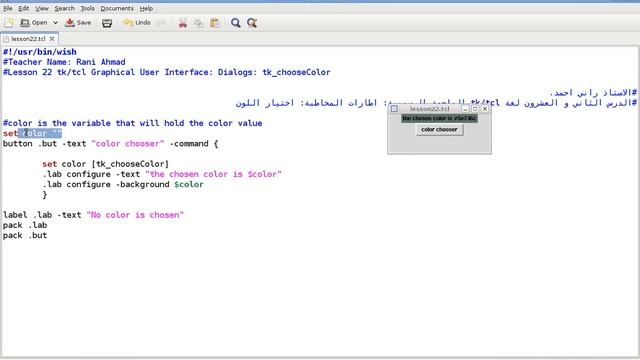Expand the Open recent files dropdown arrow
Image resolution: width=640 pixels, height=360 pixels.
[x=55, y=23]
